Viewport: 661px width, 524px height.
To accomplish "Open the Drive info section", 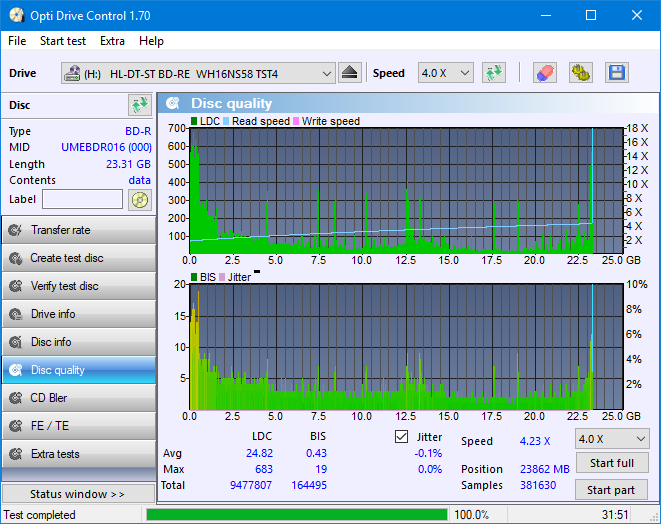I will 79,314.
